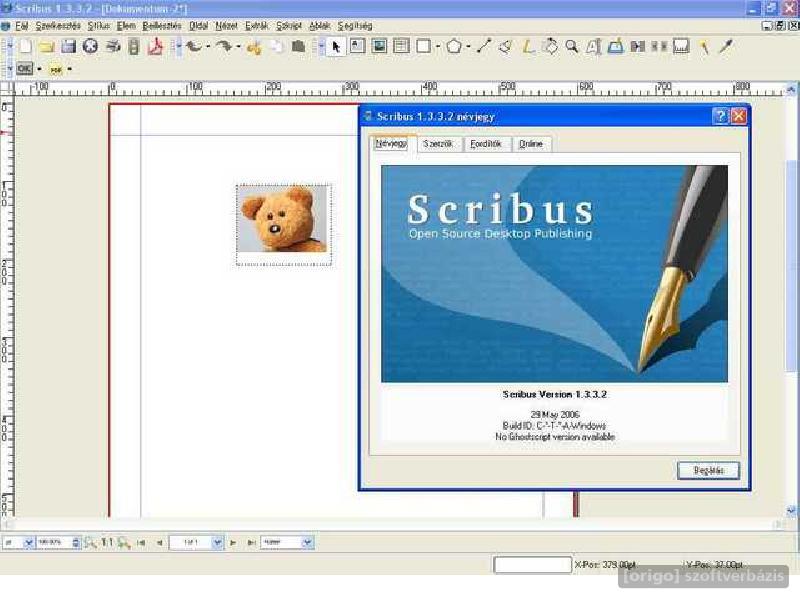Click the Open document folder icon
800x600 pixels.
46,47
